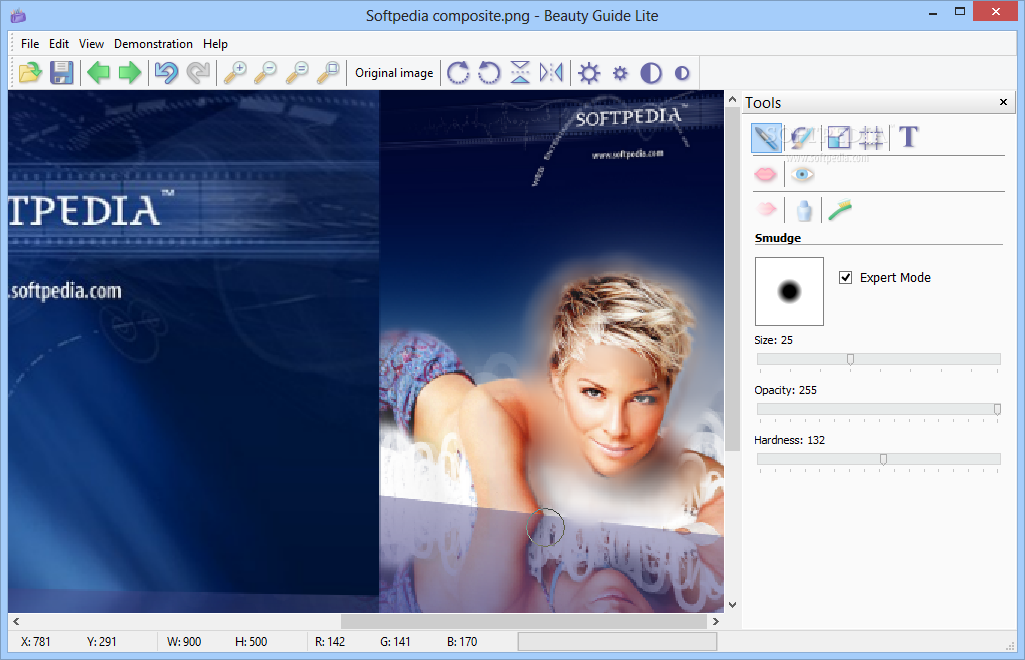Zoom out with the minus magnifier
This screenshot has height=660, width=1025.
click(265, 73)
